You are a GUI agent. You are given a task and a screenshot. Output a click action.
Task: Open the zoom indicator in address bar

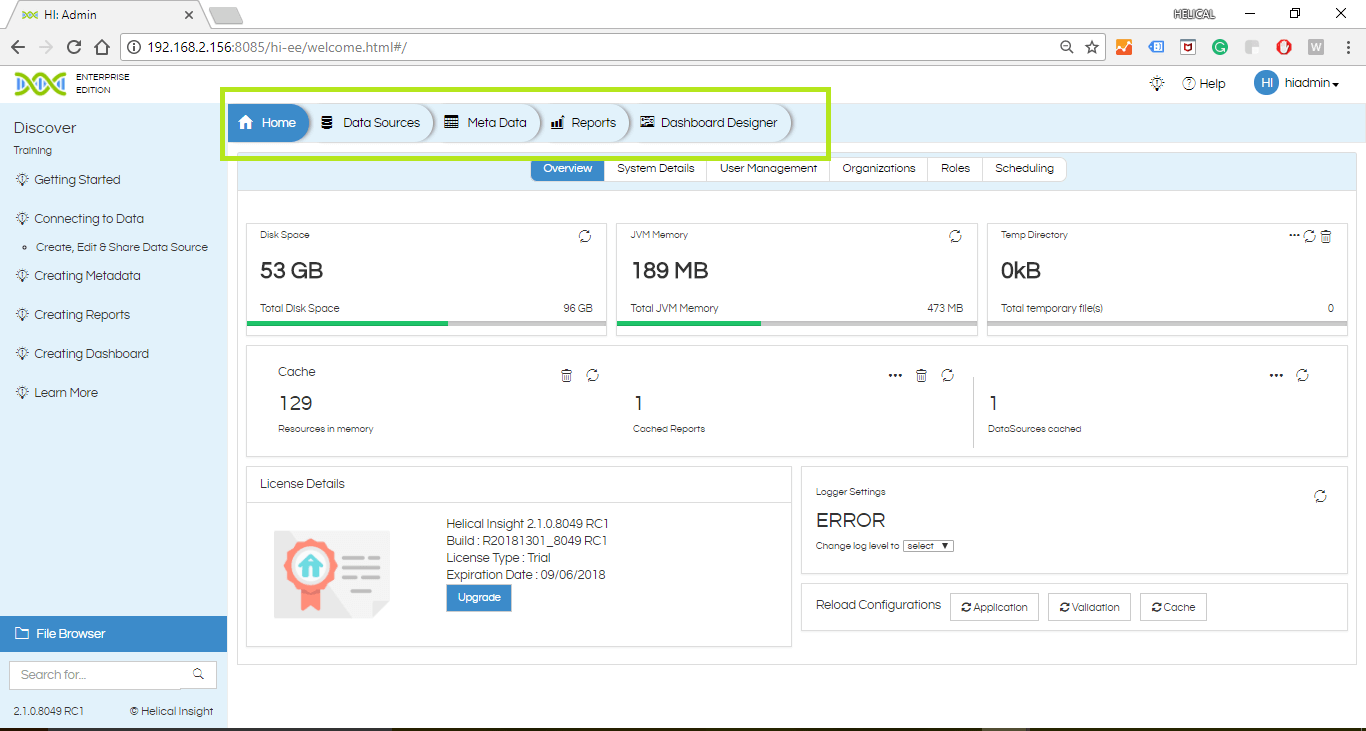[x=1067, y=47]
